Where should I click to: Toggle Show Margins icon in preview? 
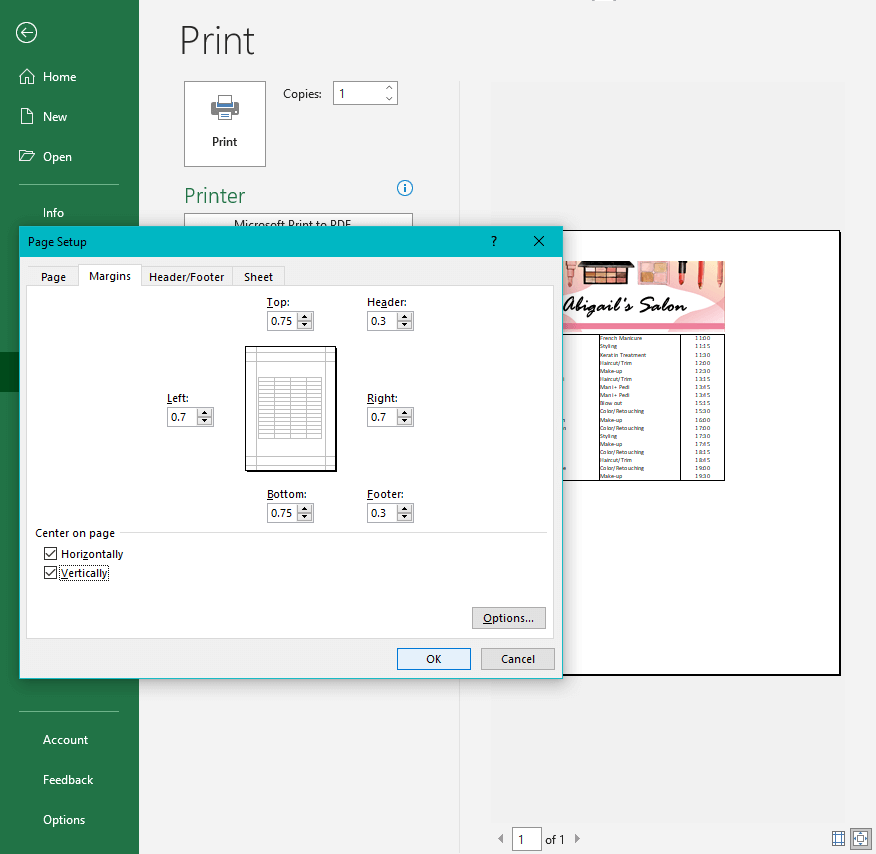point(838,838)
